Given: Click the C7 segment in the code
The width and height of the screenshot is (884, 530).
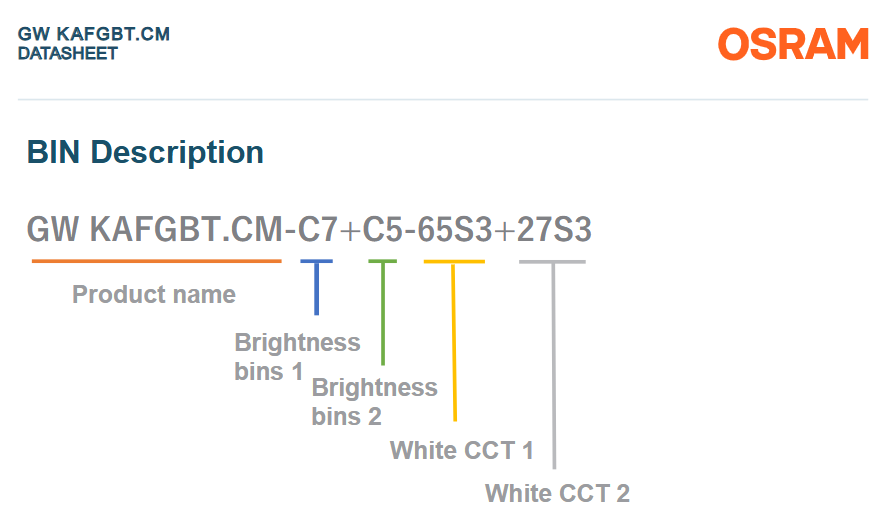Looking at the screenshot, I should 317,229.
